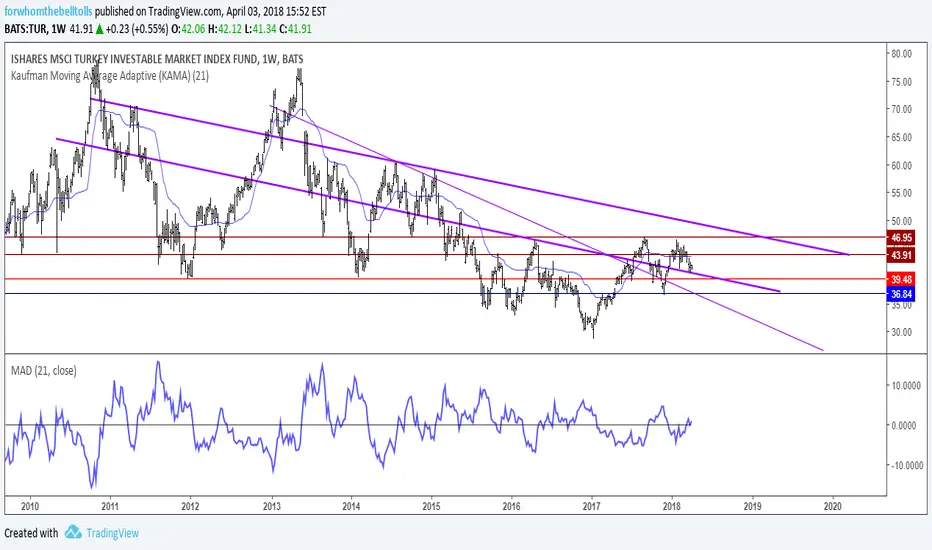Click the 70.00 price axis label
Viewport: 932px width, 550px height.
pyautogui.click(x=901, y=109)
